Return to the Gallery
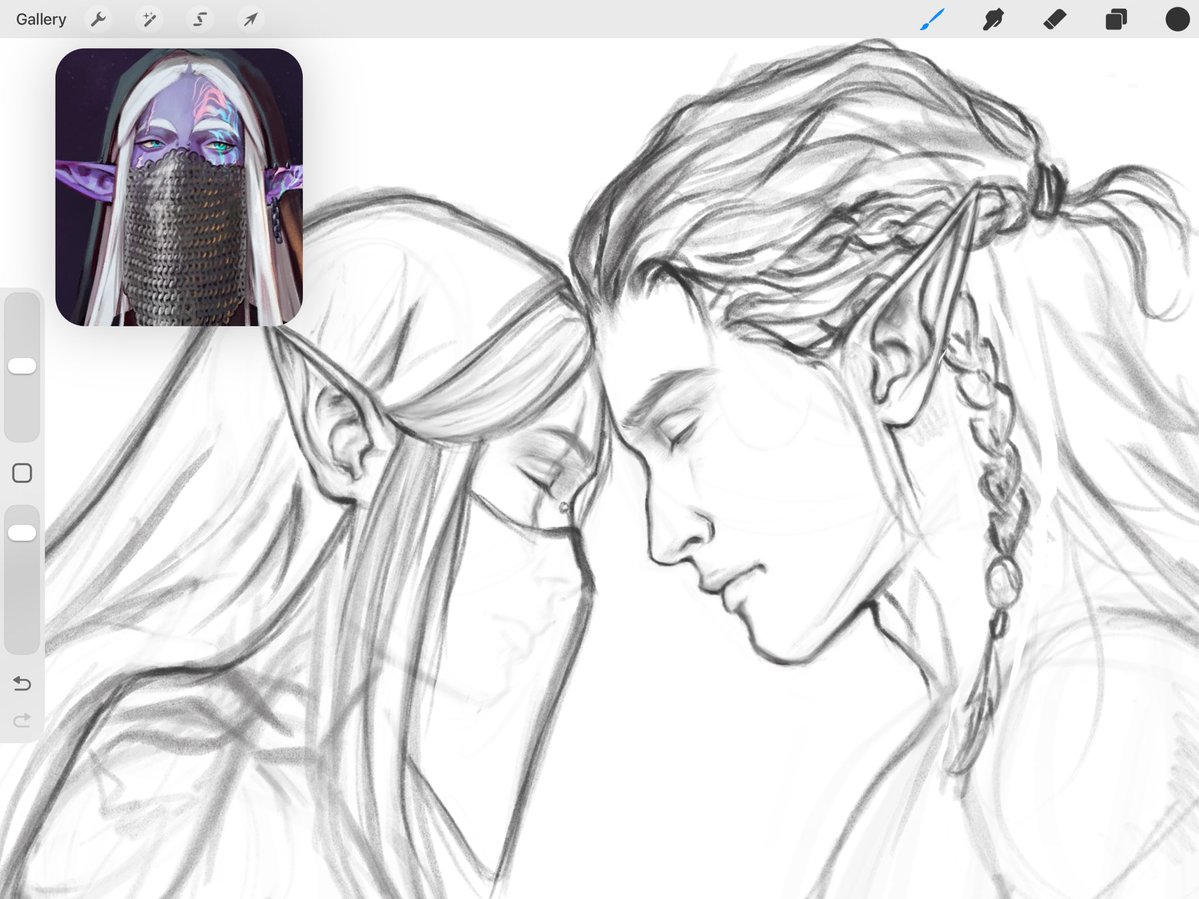The height and width of the screenshot is (899, 1199). [41, 19]
